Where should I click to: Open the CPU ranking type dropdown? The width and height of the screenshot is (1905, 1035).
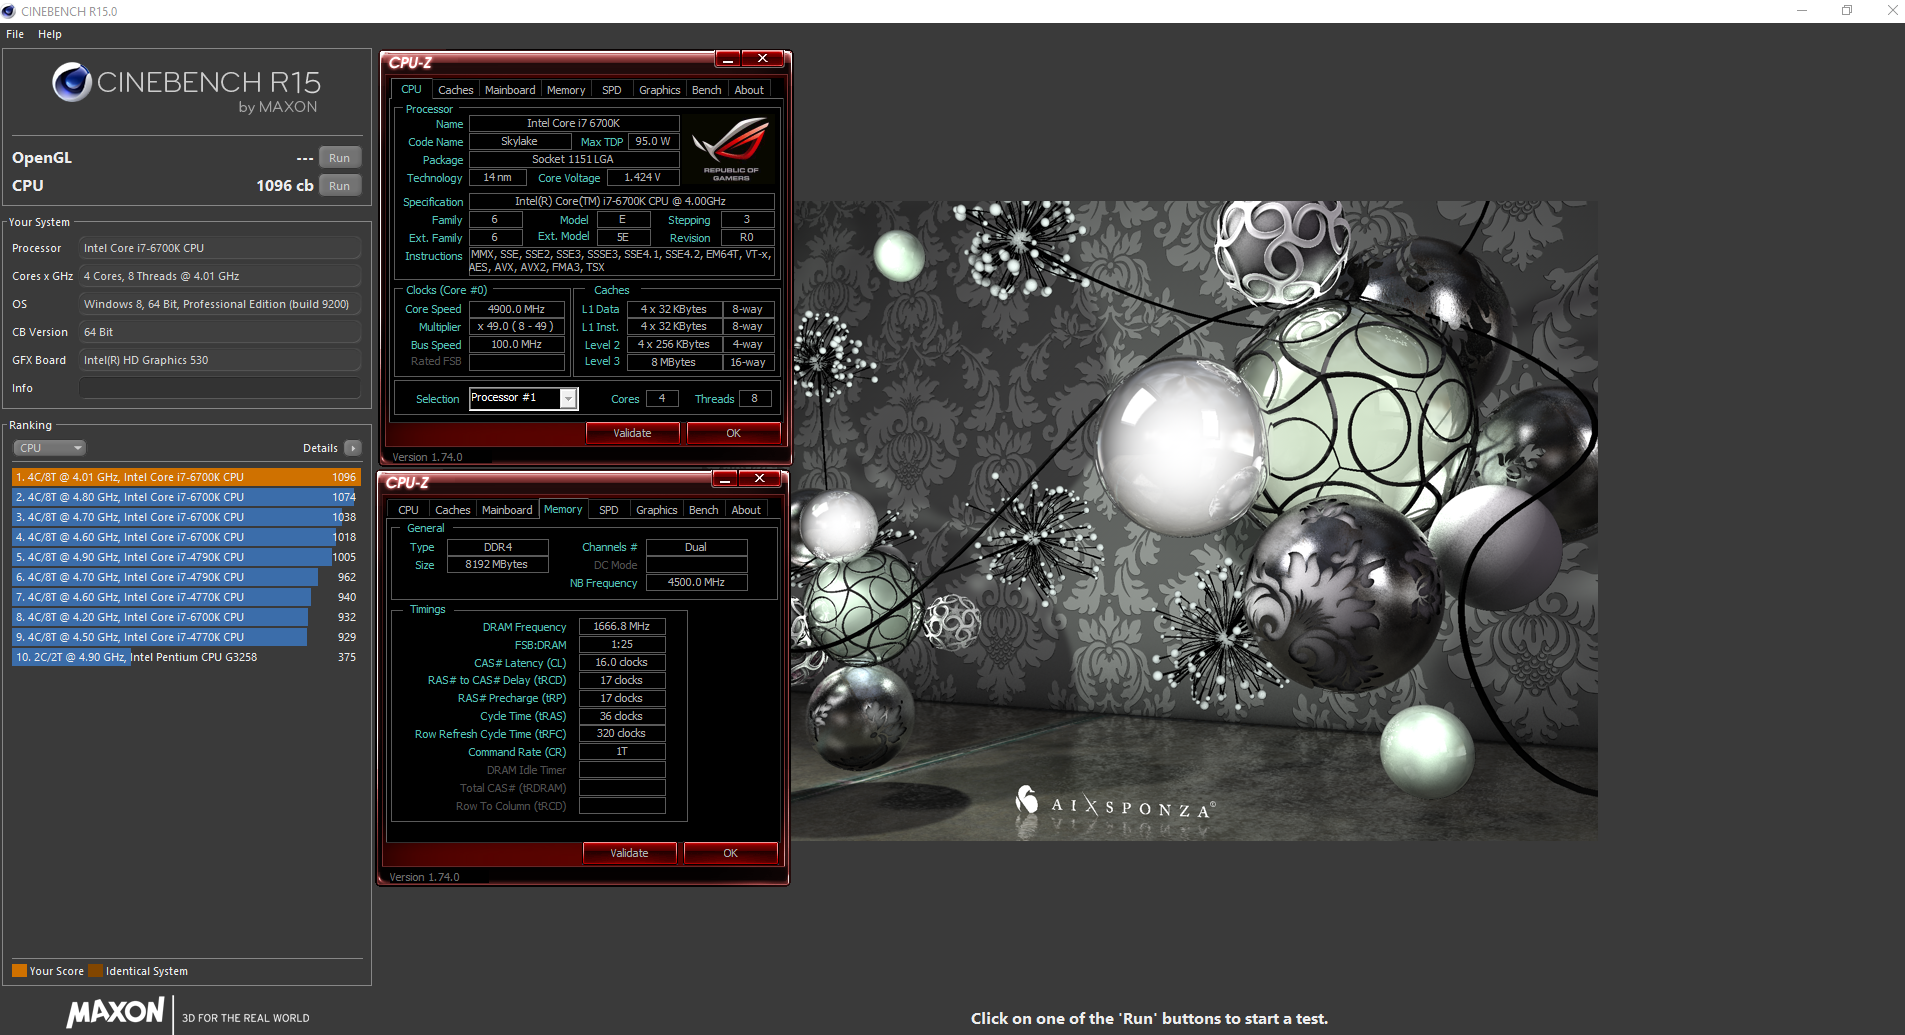pyautogui.click(x=49, y=448)
